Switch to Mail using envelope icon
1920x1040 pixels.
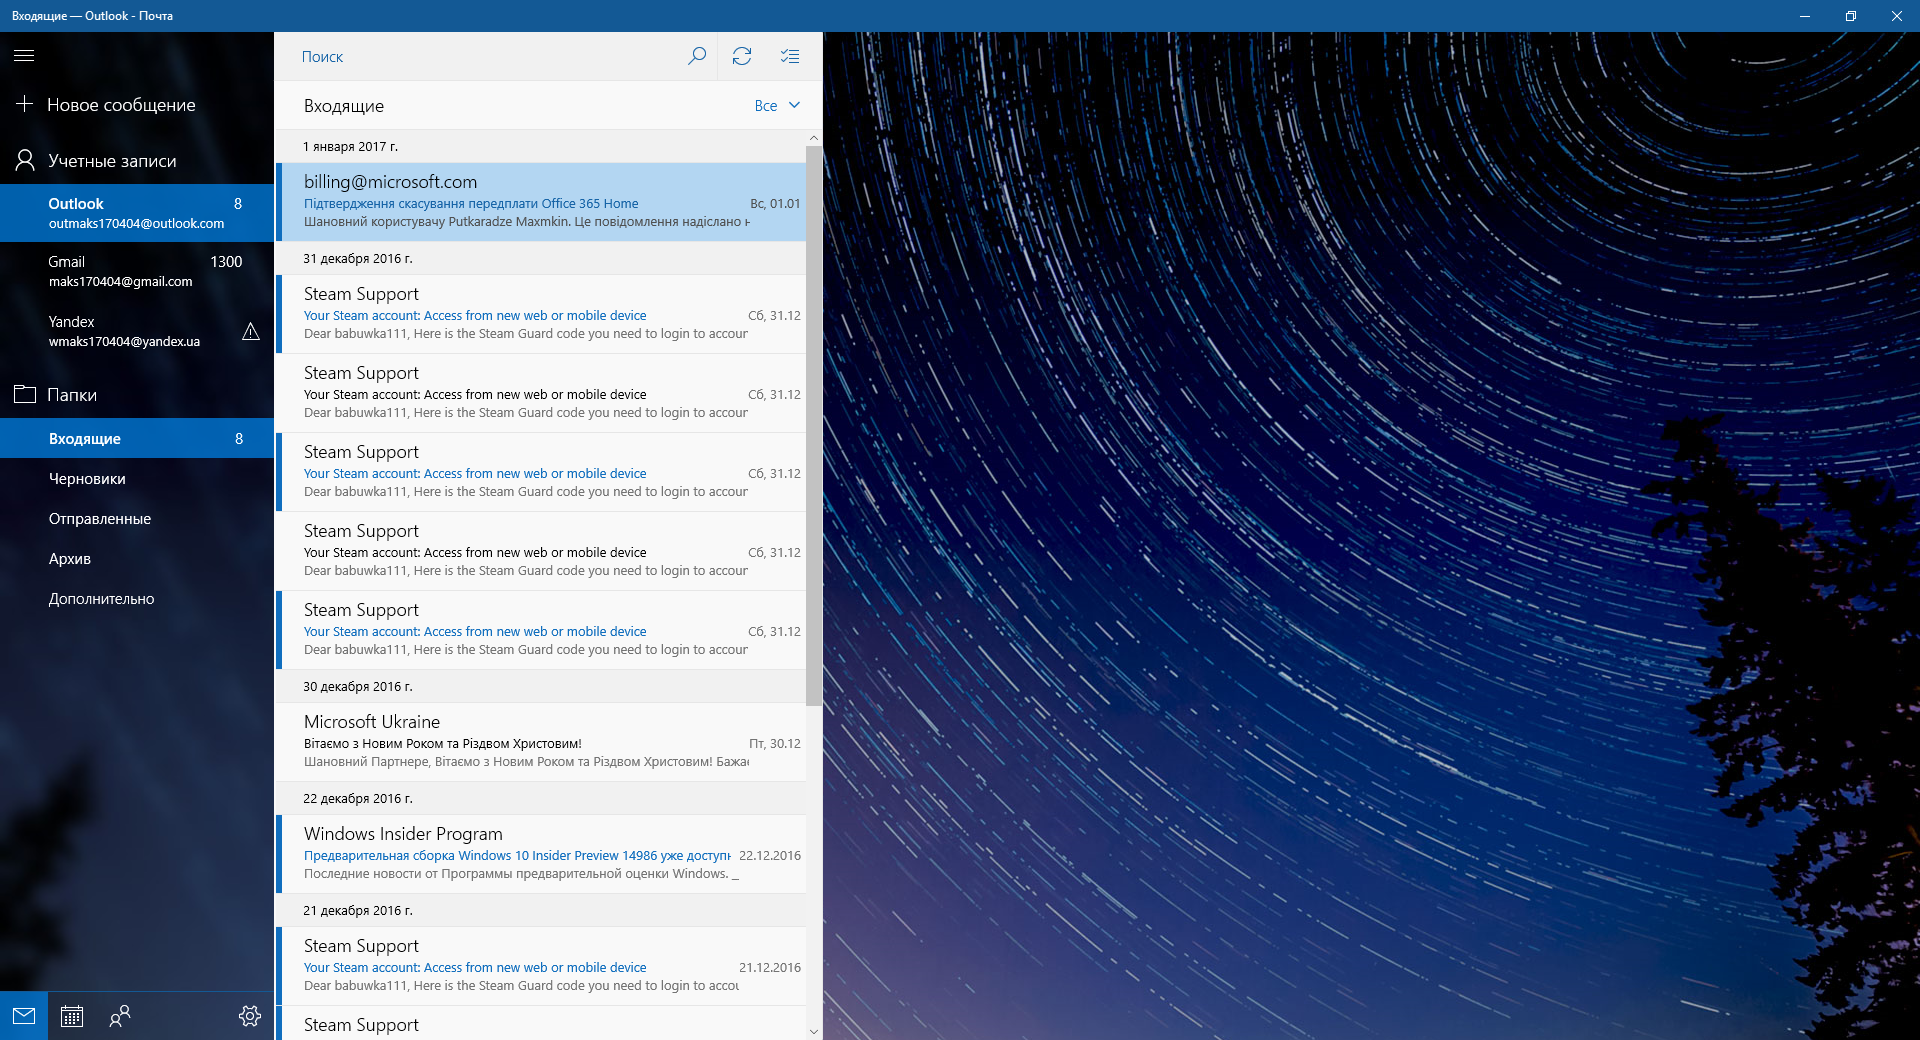(x=24, y=1016)
